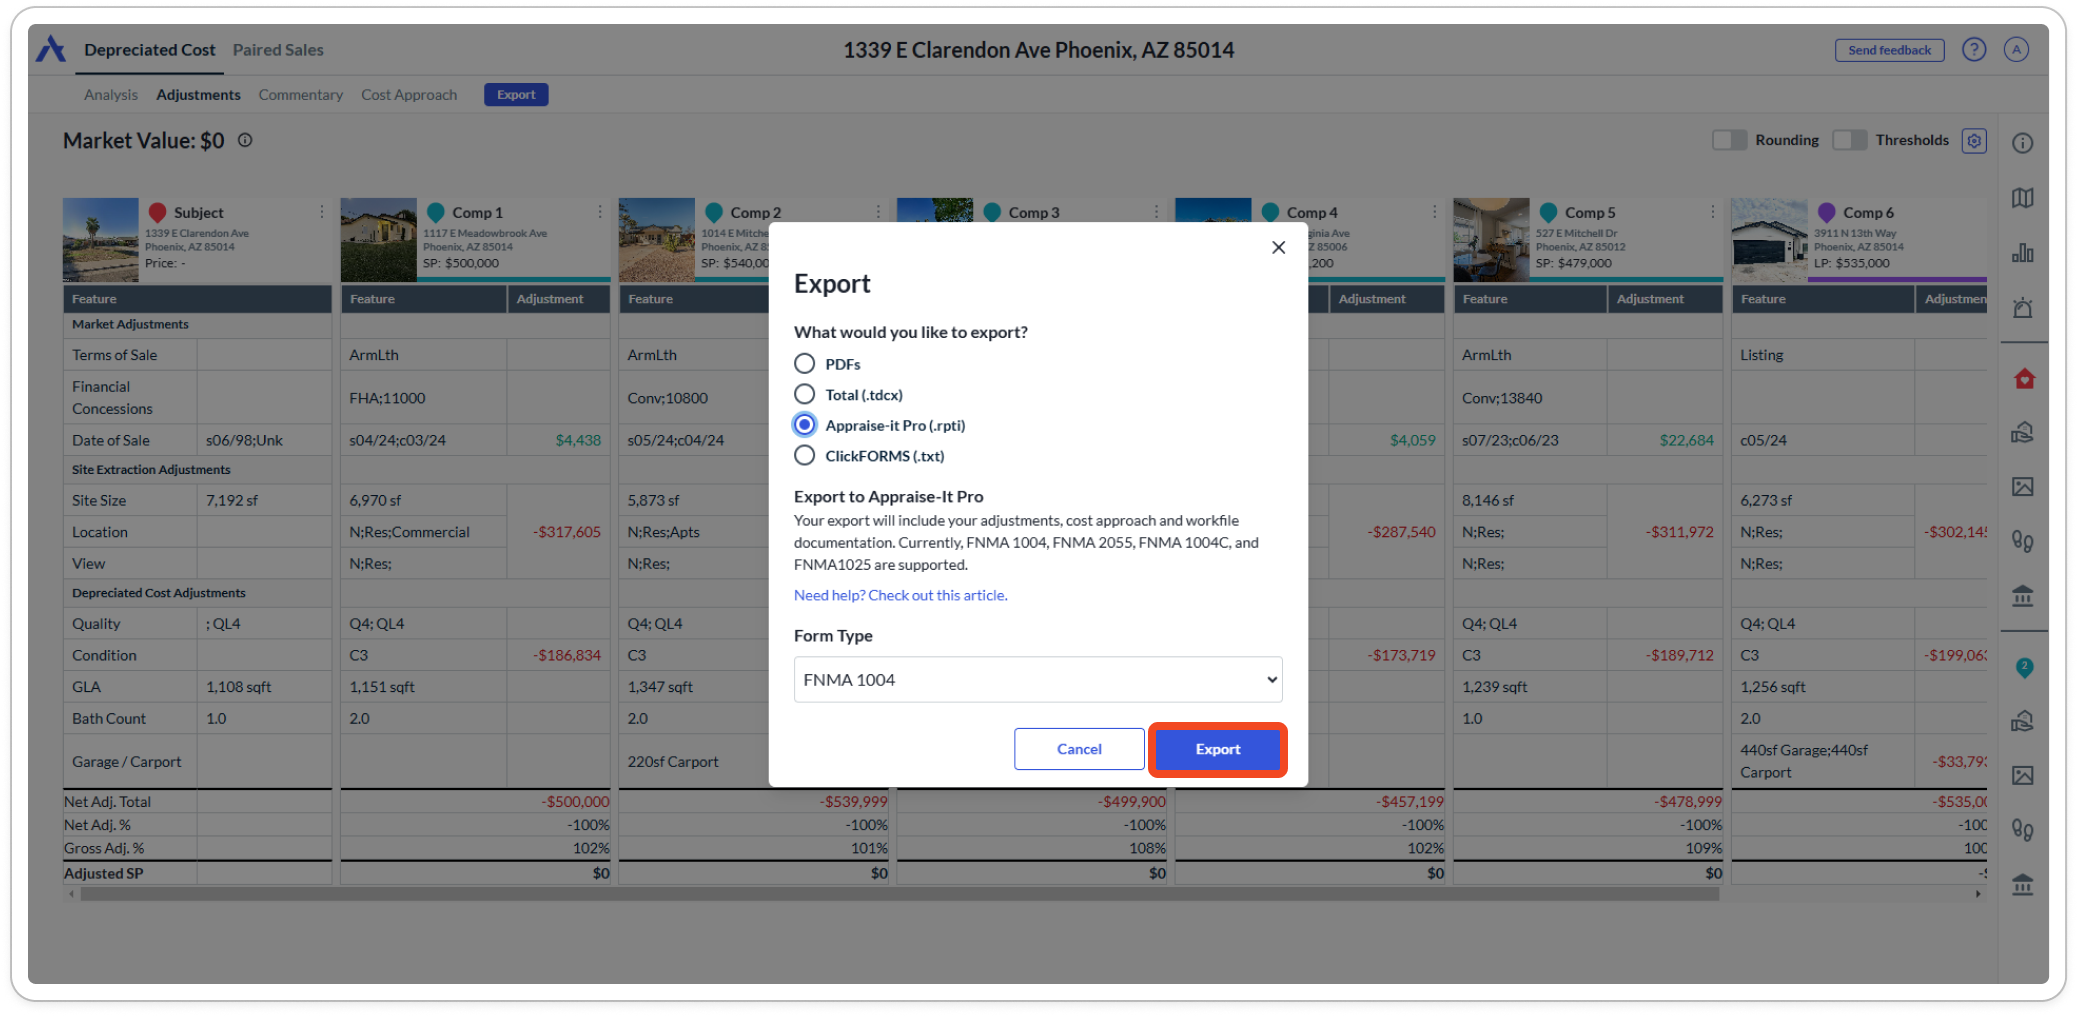Image resolution: width=2078 pixels, height=1016 pixels.
Task: Open the Comp 3 card options menu
Action: tap(1156, 212)
